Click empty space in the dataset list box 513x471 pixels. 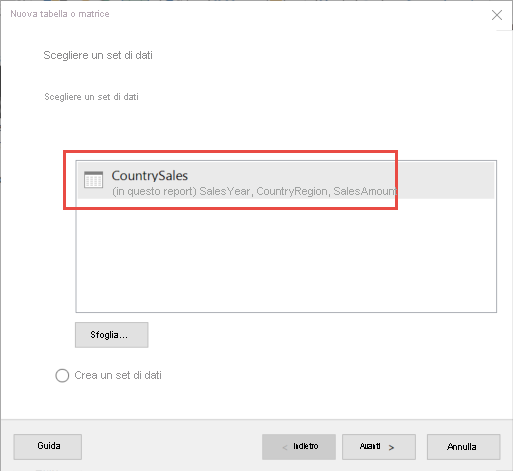point(286,255)
